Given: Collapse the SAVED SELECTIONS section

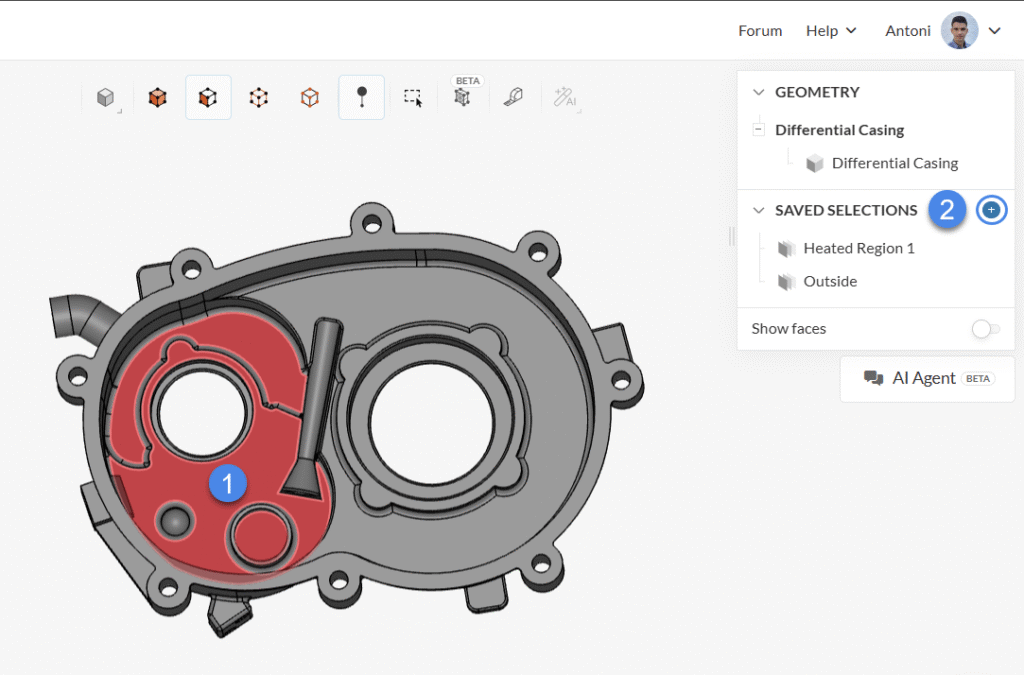Looking at the screenshot, I should click(757, 210).
